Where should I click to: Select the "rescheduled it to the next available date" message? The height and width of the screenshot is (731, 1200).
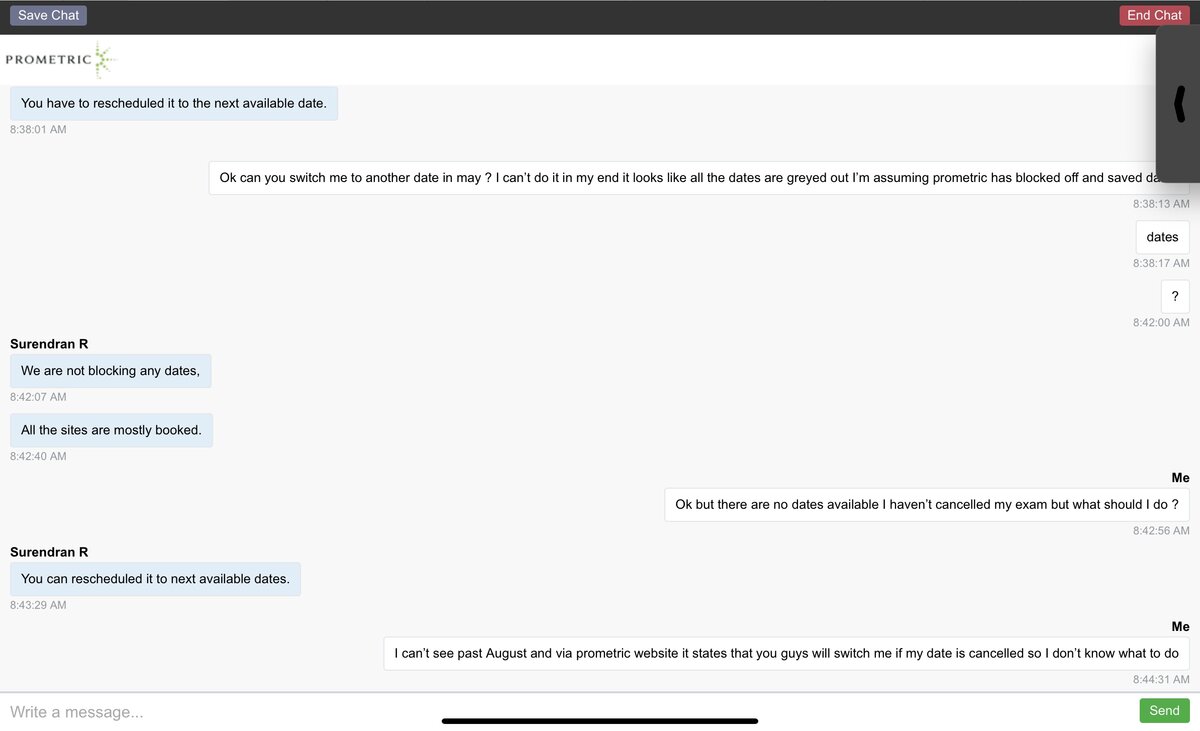[x=174, y=103]
